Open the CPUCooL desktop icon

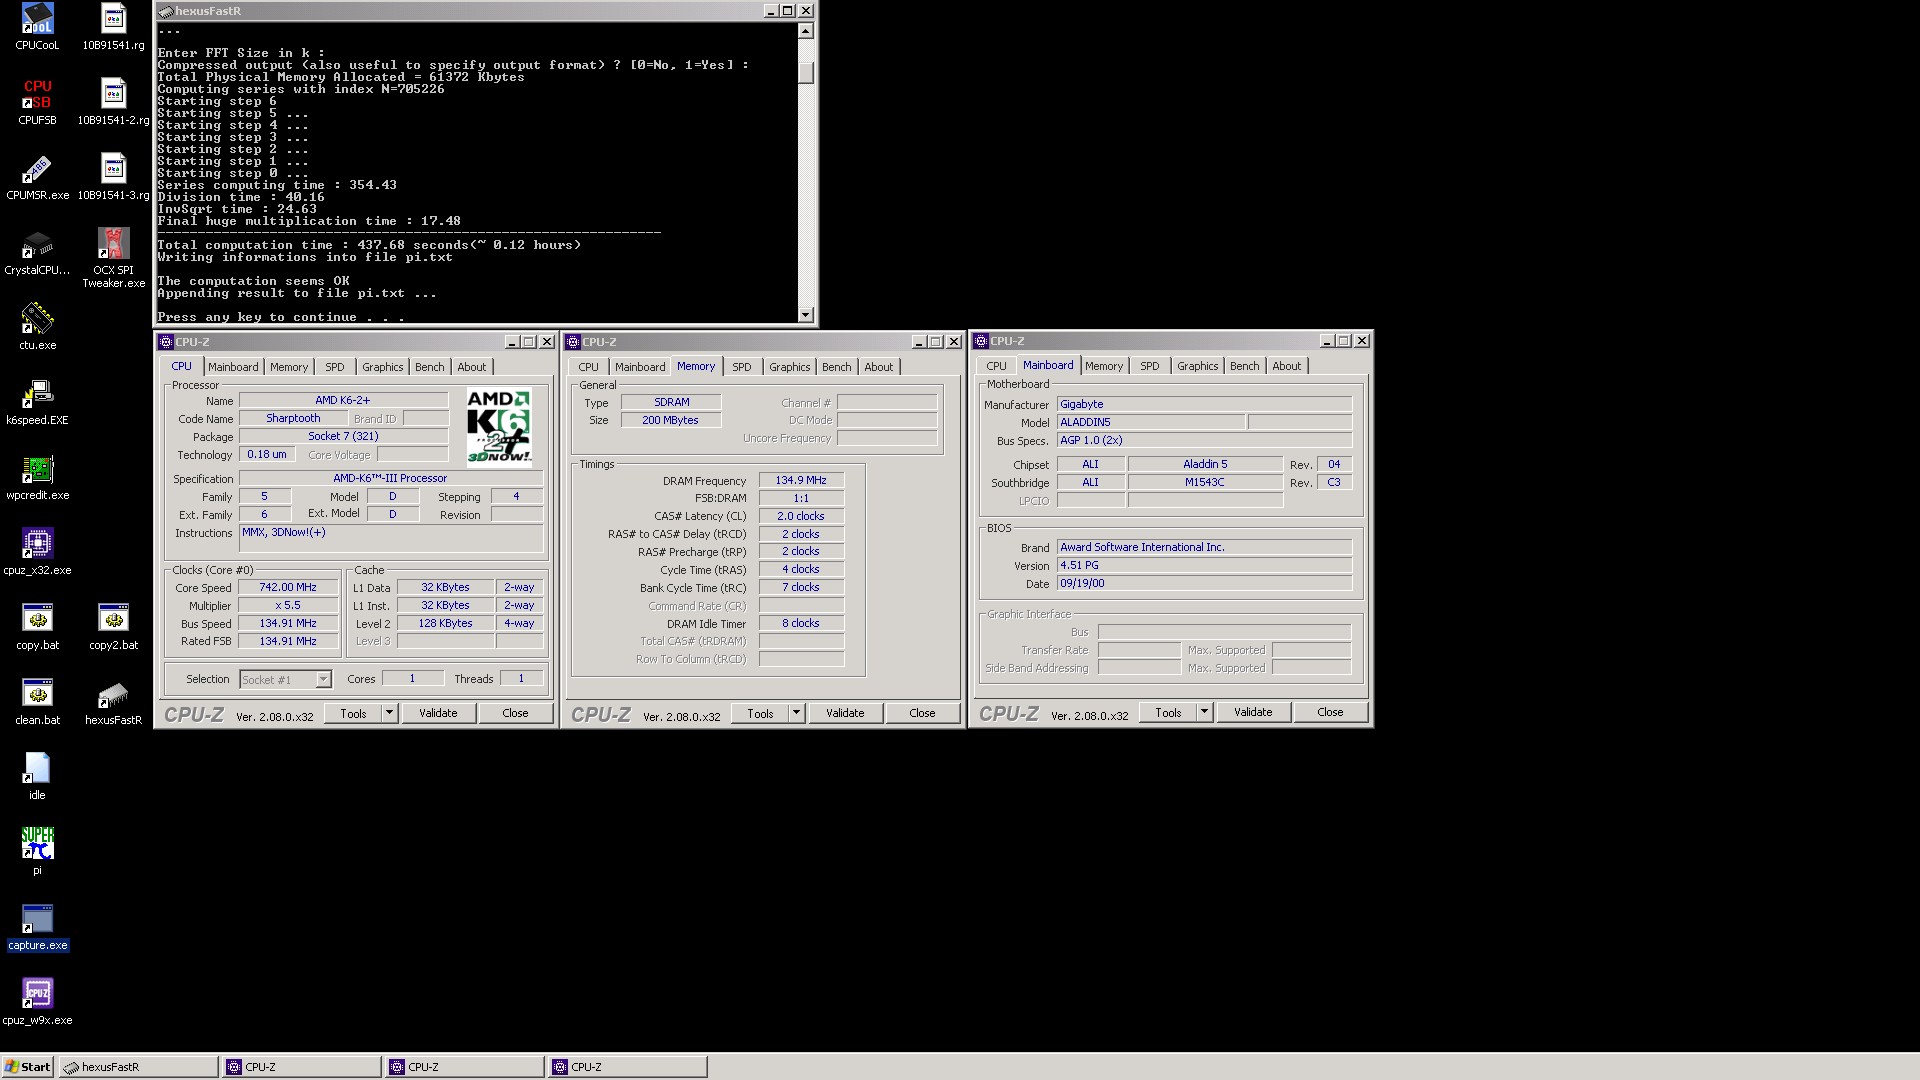click(x=37, y=25)
